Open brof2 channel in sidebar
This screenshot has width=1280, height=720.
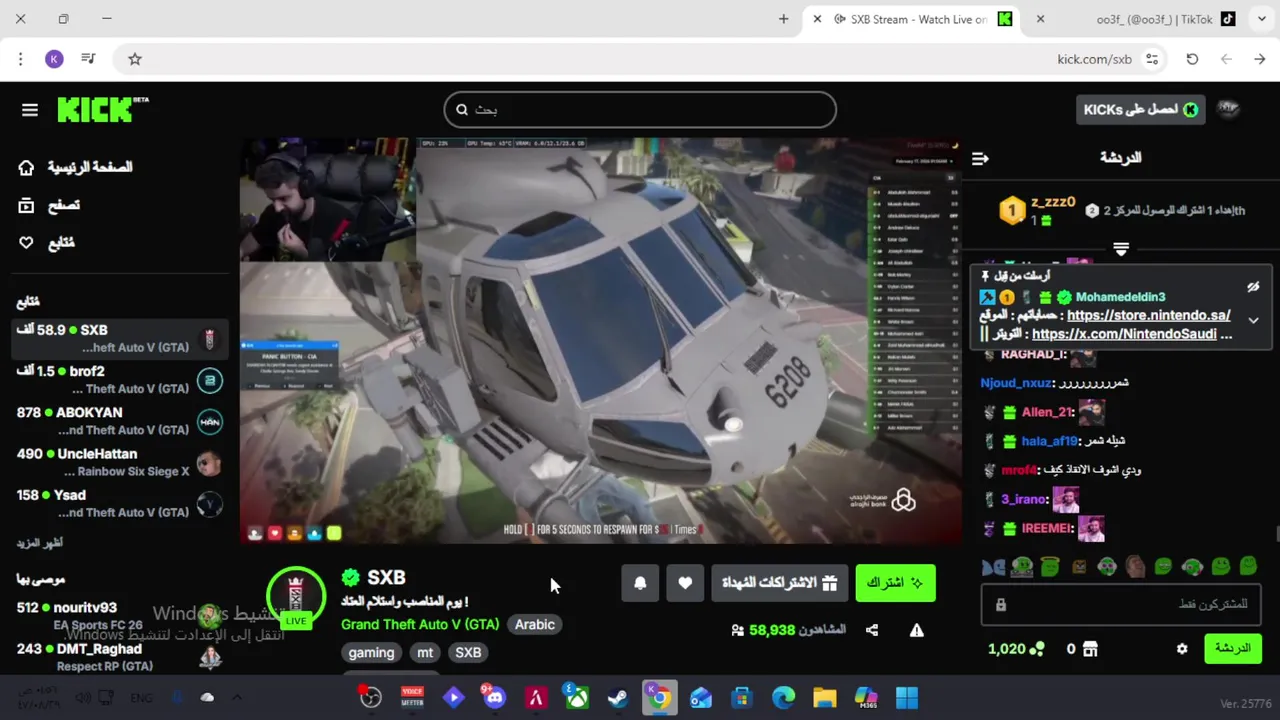pos(120,380)
